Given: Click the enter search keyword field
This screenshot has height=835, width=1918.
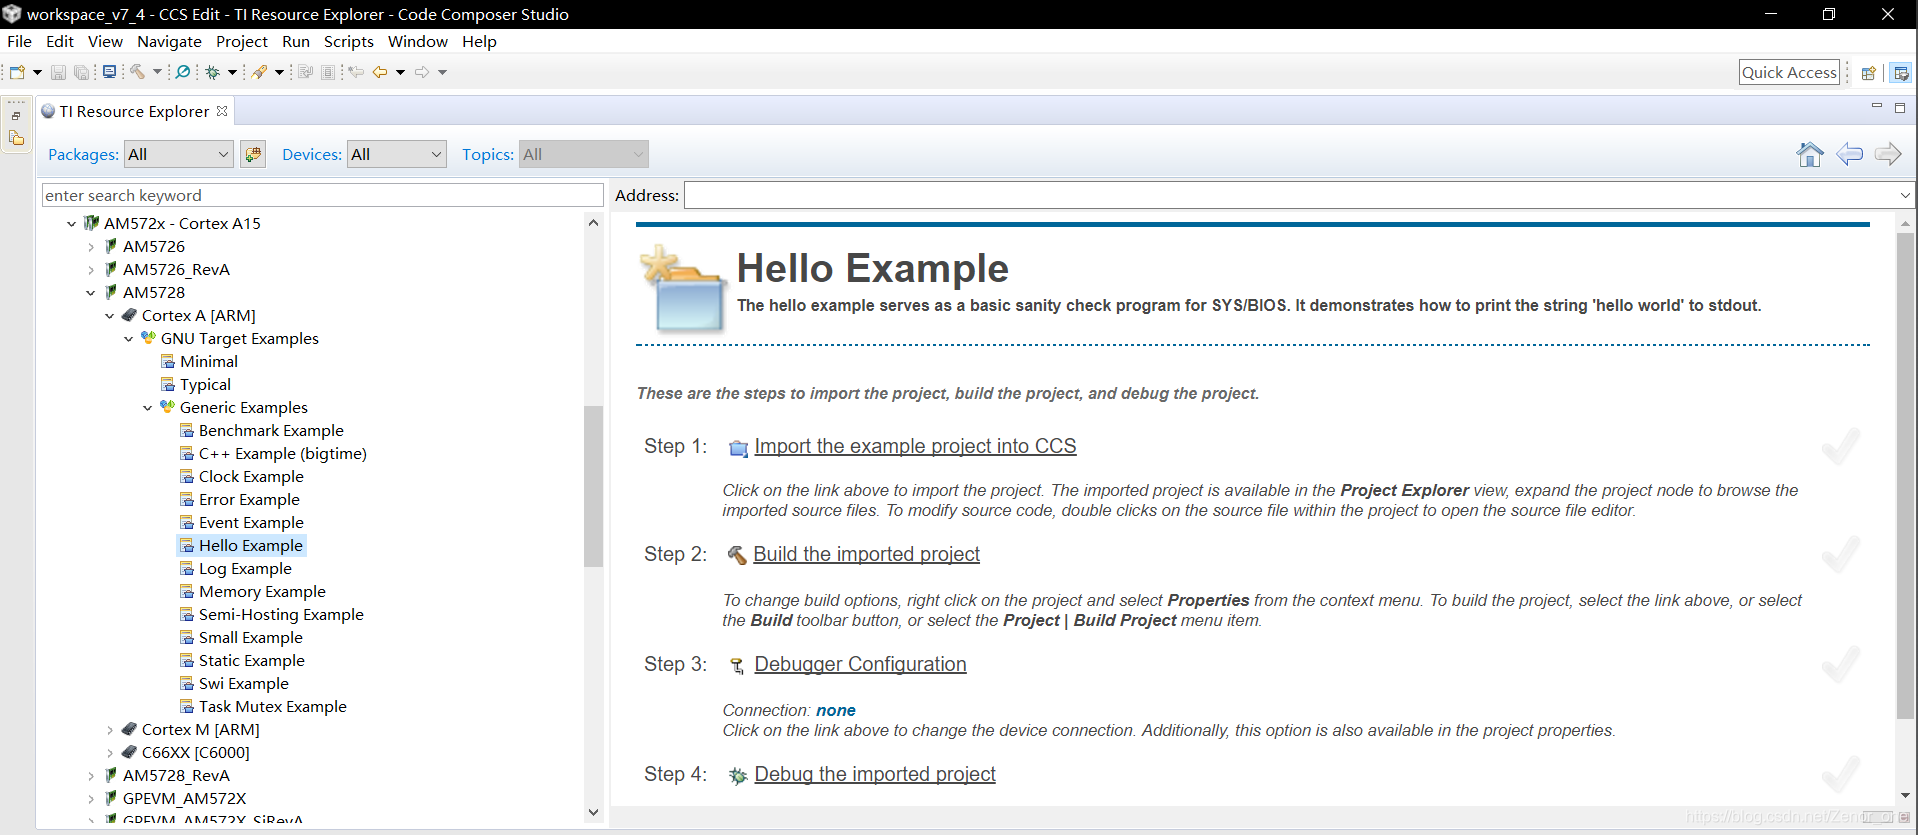Looking at the screenshot, I should [x=323, y=195].
